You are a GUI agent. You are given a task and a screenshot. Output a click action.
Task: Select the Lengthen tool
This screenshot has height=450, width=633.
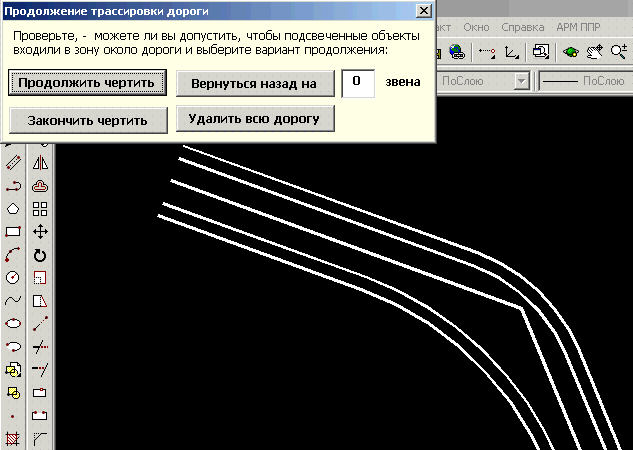tap(40, 324)
